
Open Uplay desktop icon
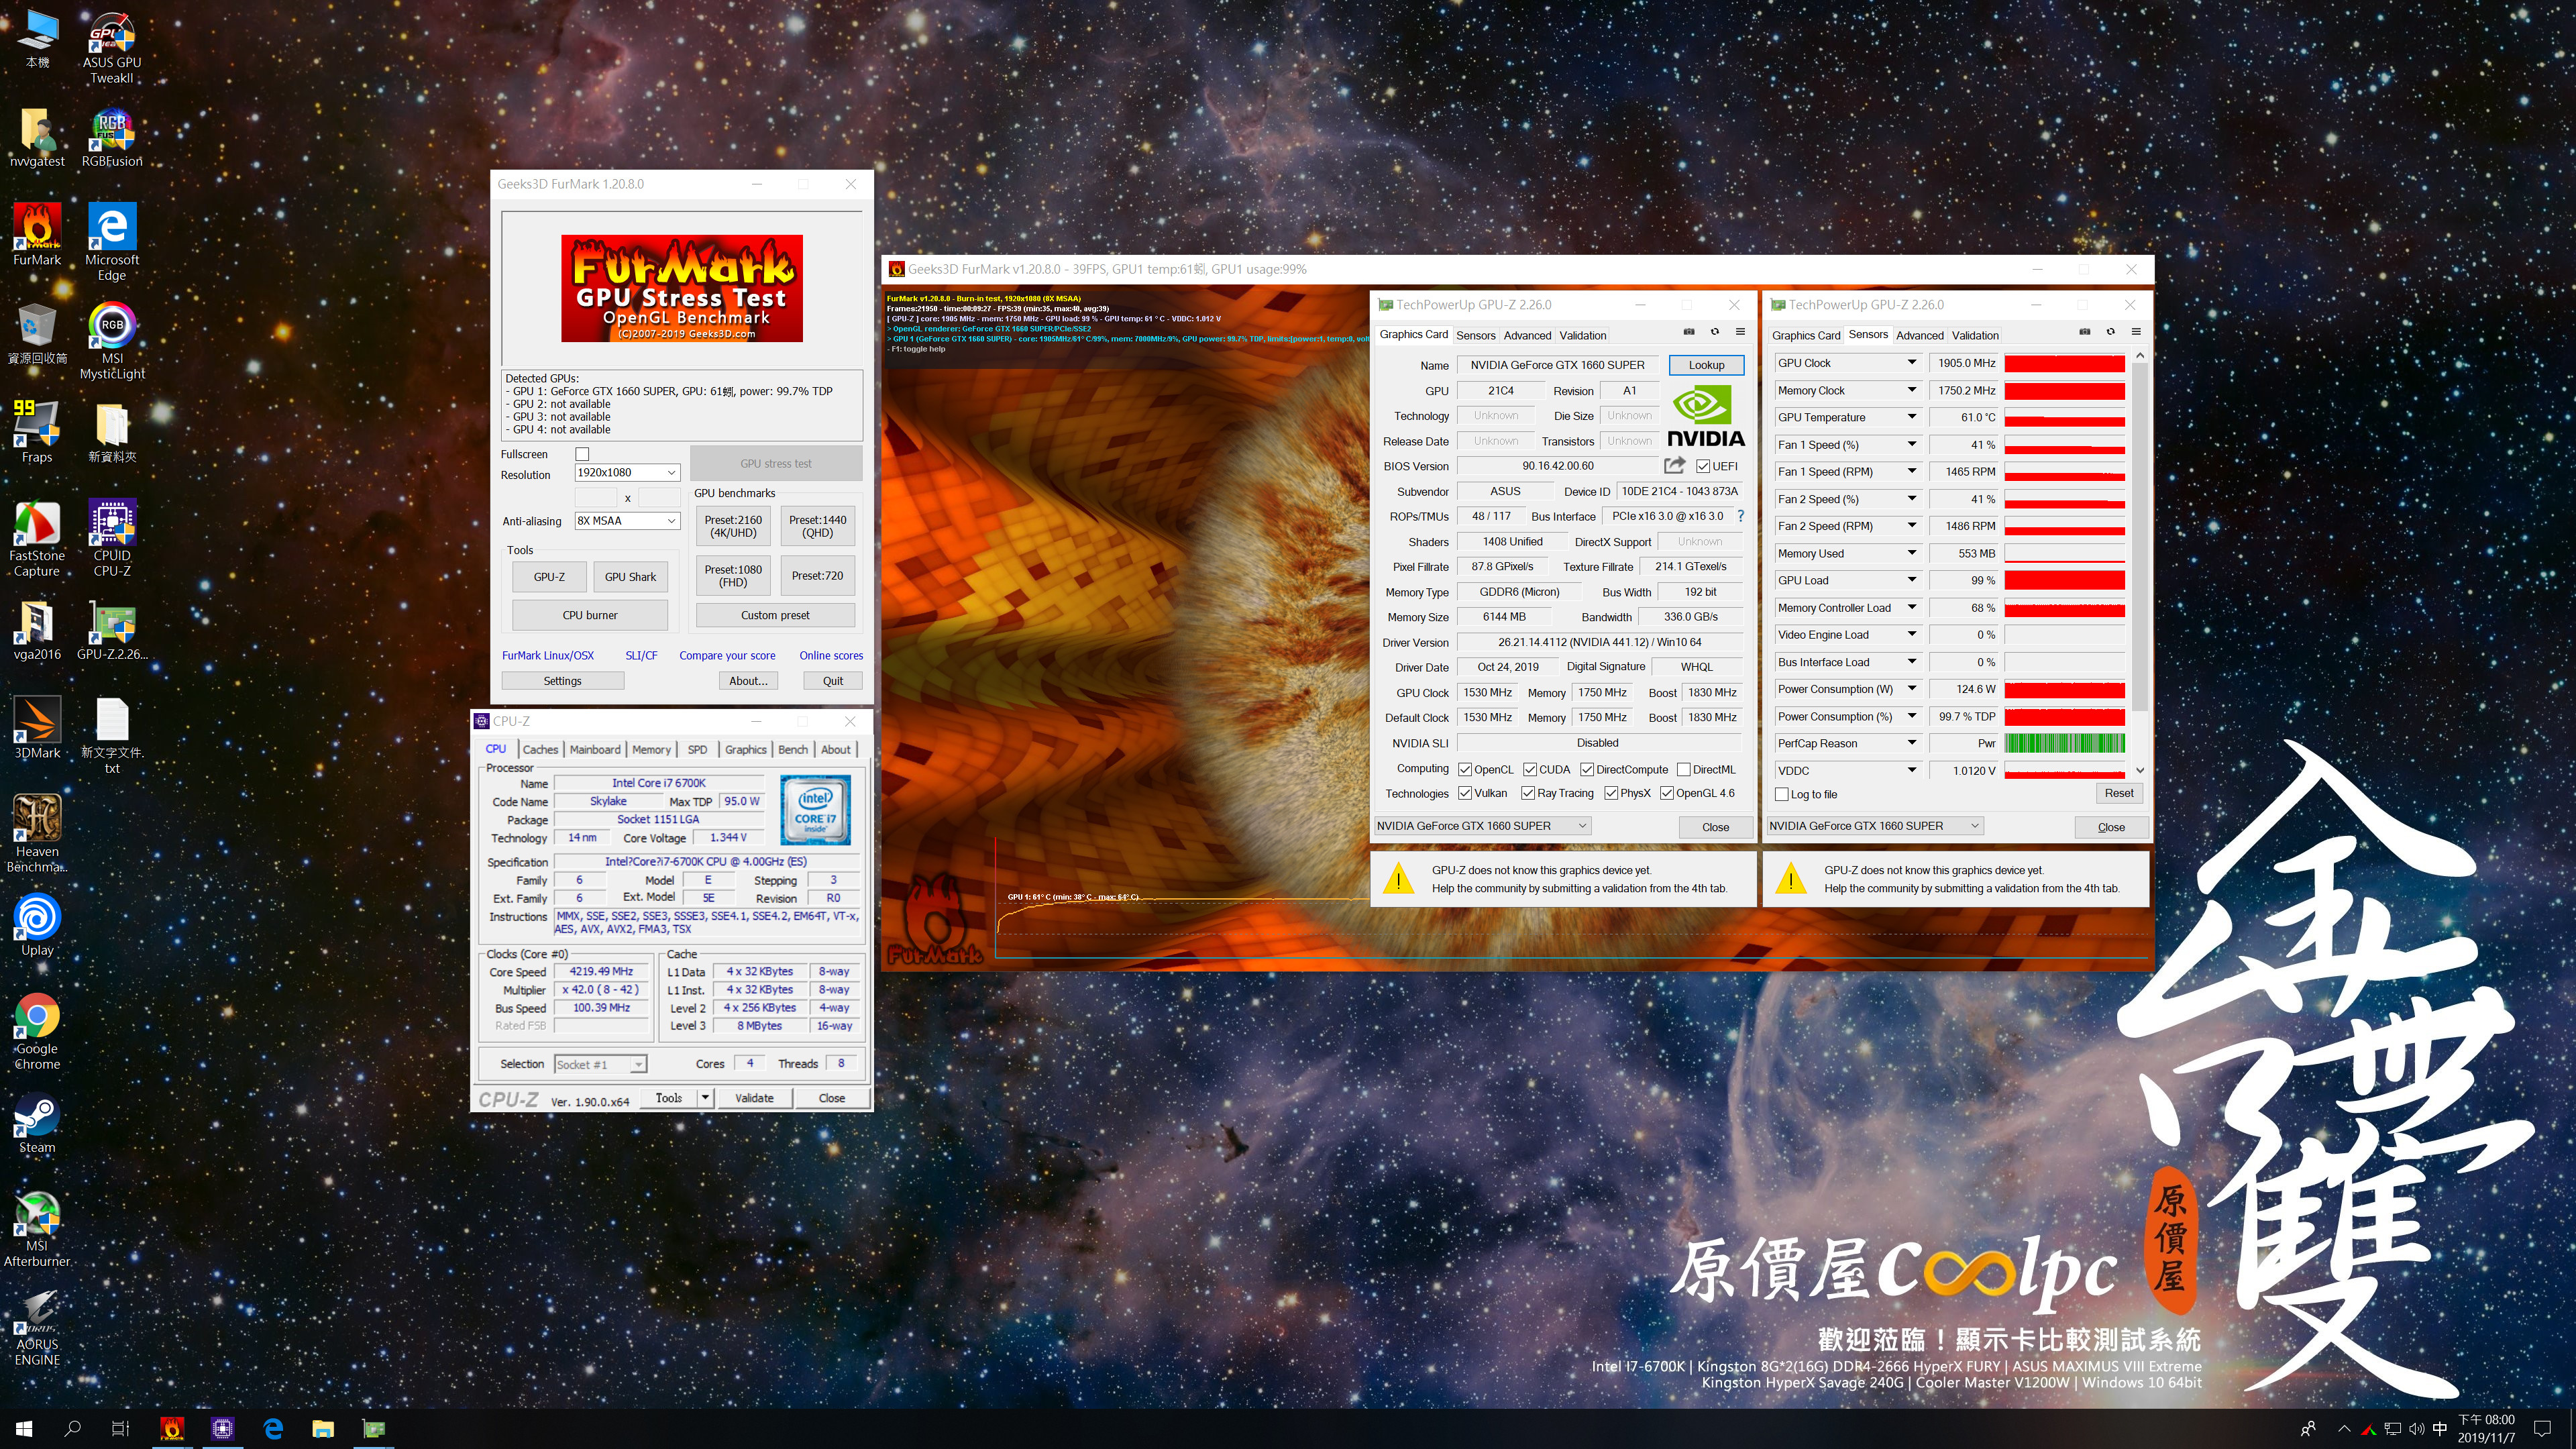(x=37, y=925)
